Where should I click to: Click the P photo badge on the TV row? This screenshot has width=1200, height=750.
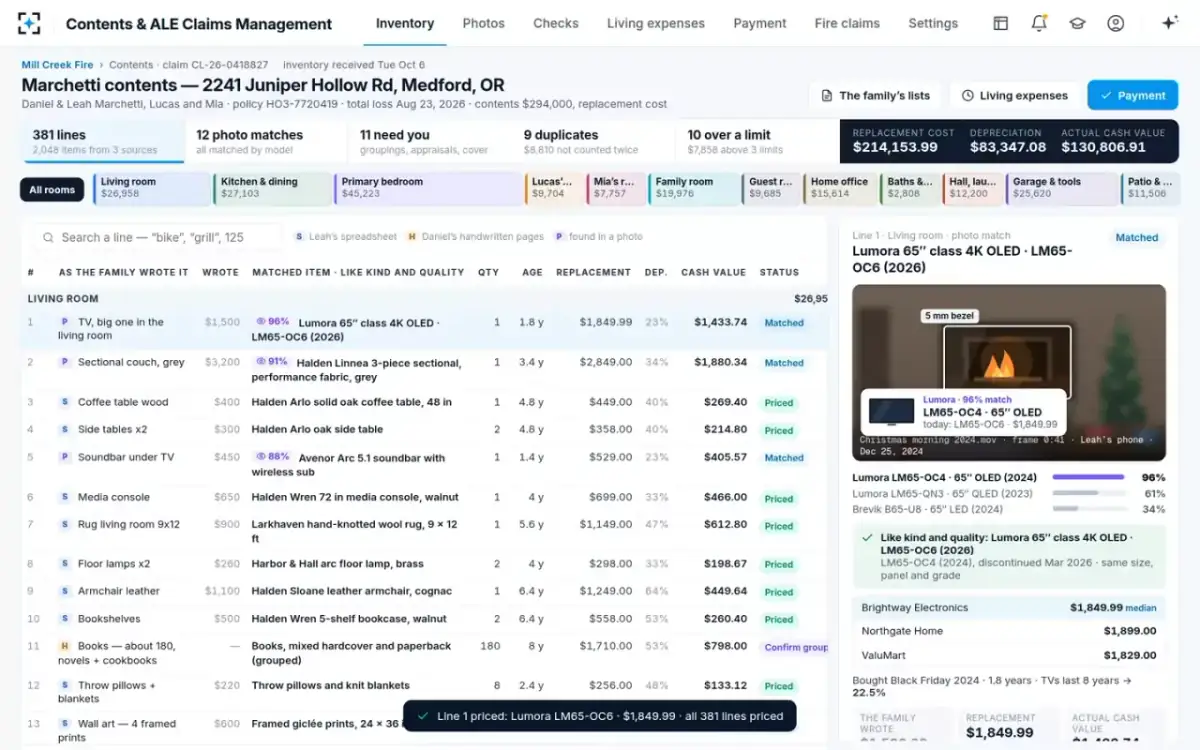(65, 322)
